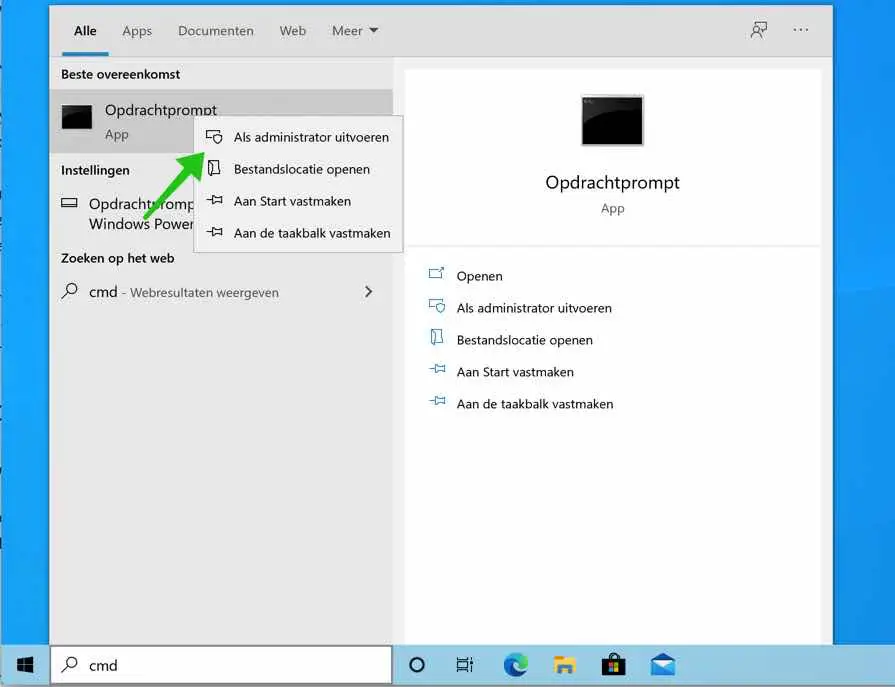Click the file location icon in context menu

pyautogui.click(x=214, y=168)
